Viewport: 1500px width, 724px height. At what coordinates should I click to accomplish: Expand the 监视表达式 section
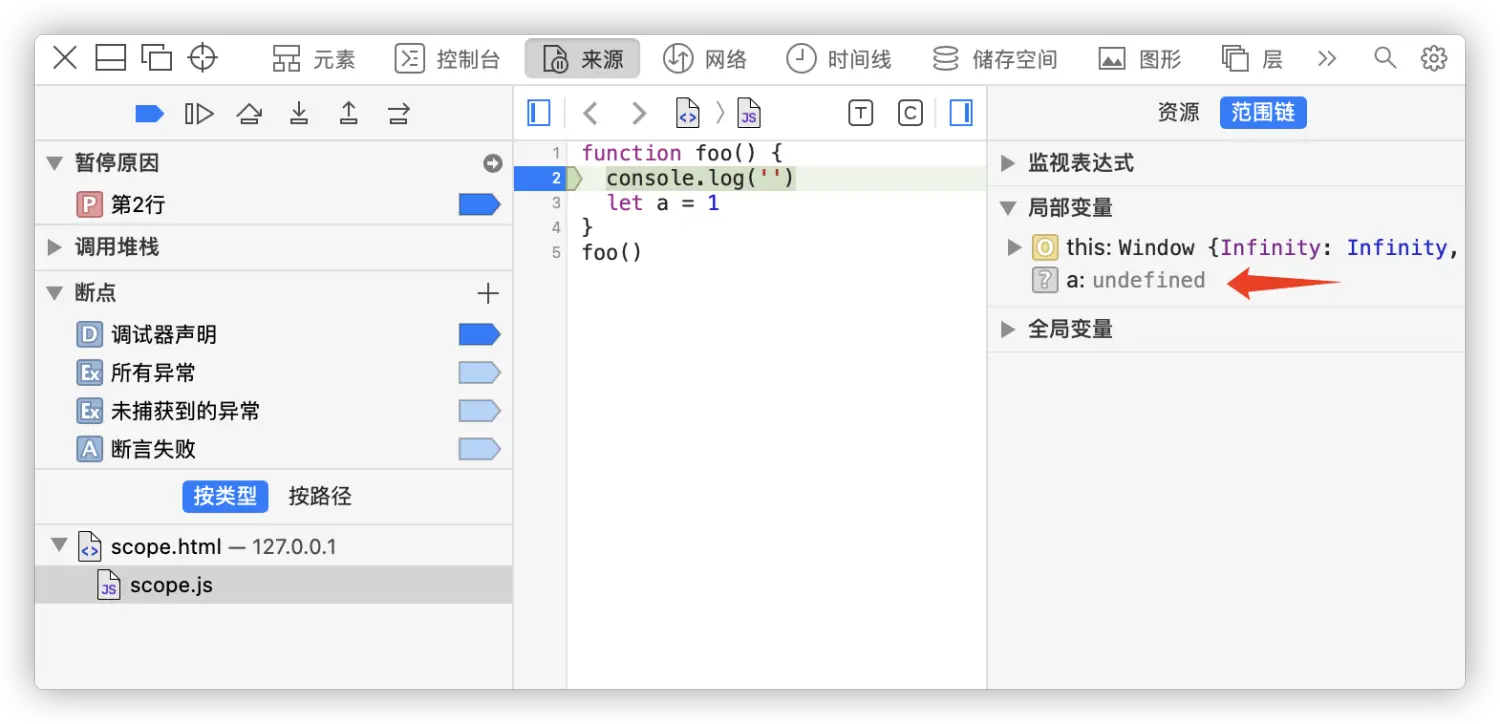1008,163
